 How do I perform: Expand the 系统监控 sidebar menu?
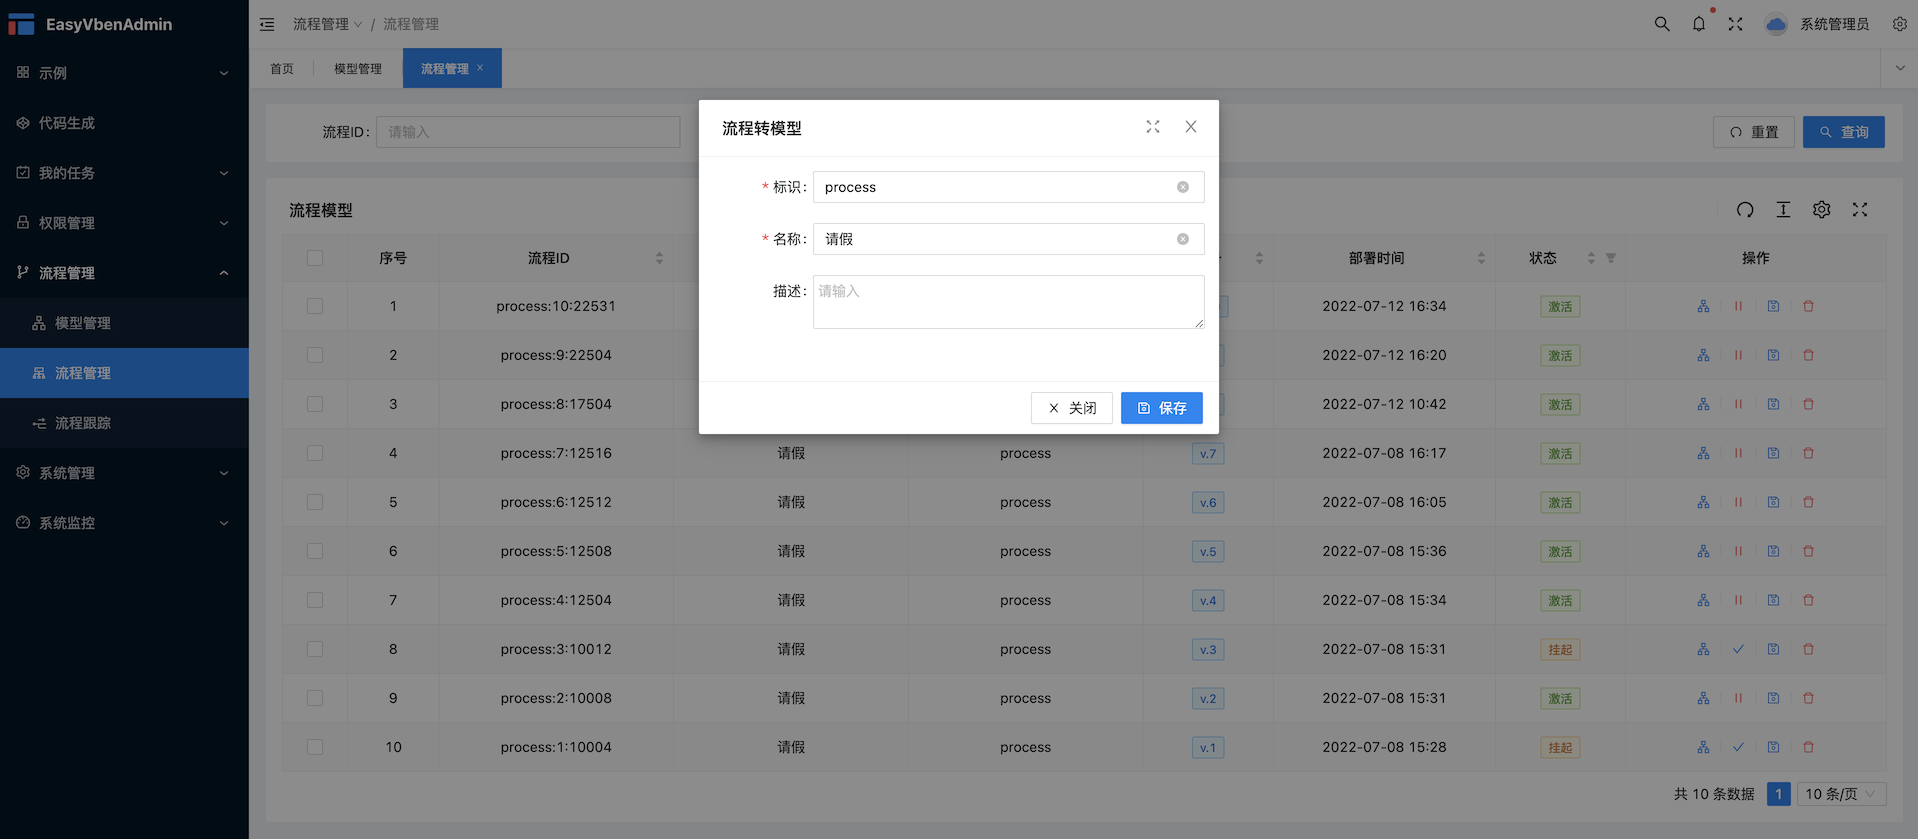pyautogui.click(x=124, y=523)
